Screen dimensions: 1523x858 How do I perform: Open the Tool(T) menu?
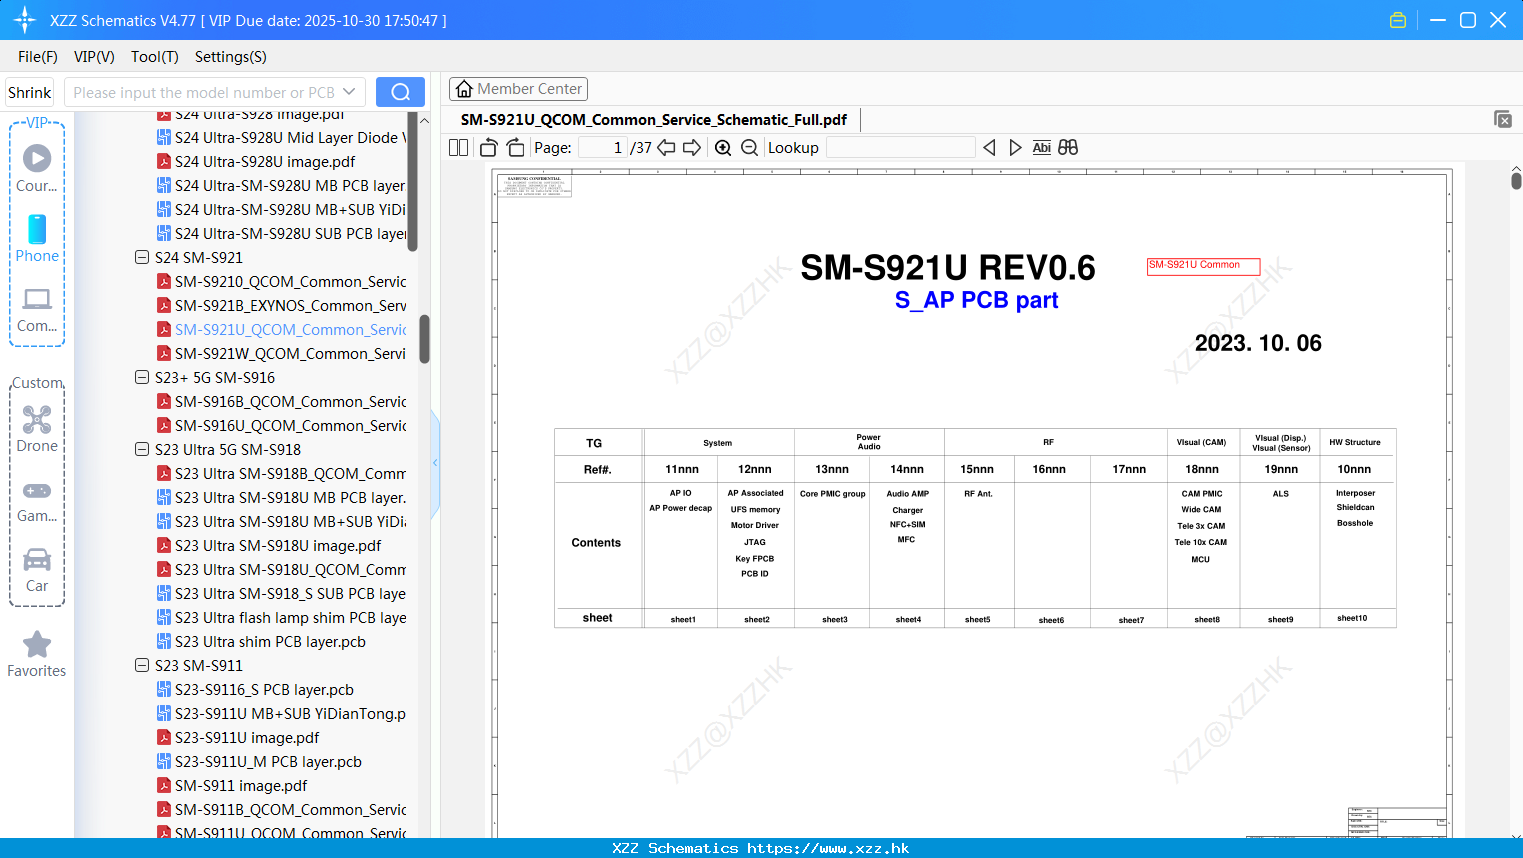click(x=155, y=57)
